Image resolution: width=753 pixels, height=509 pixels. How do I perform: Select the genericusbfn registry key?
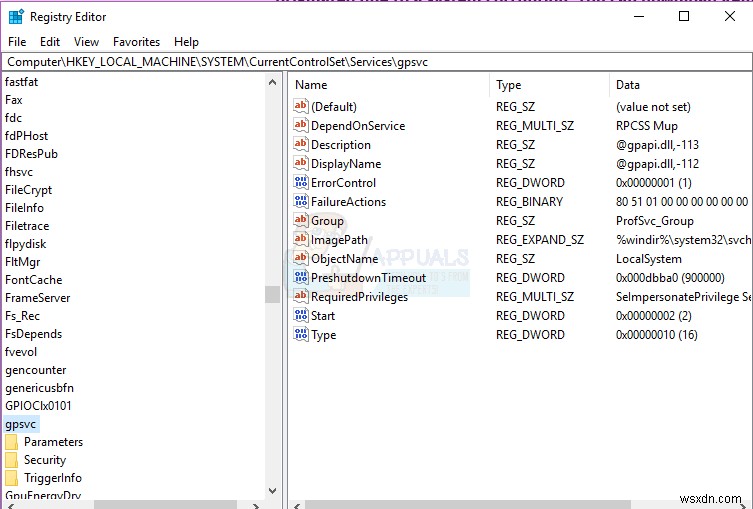click(39, 388)
